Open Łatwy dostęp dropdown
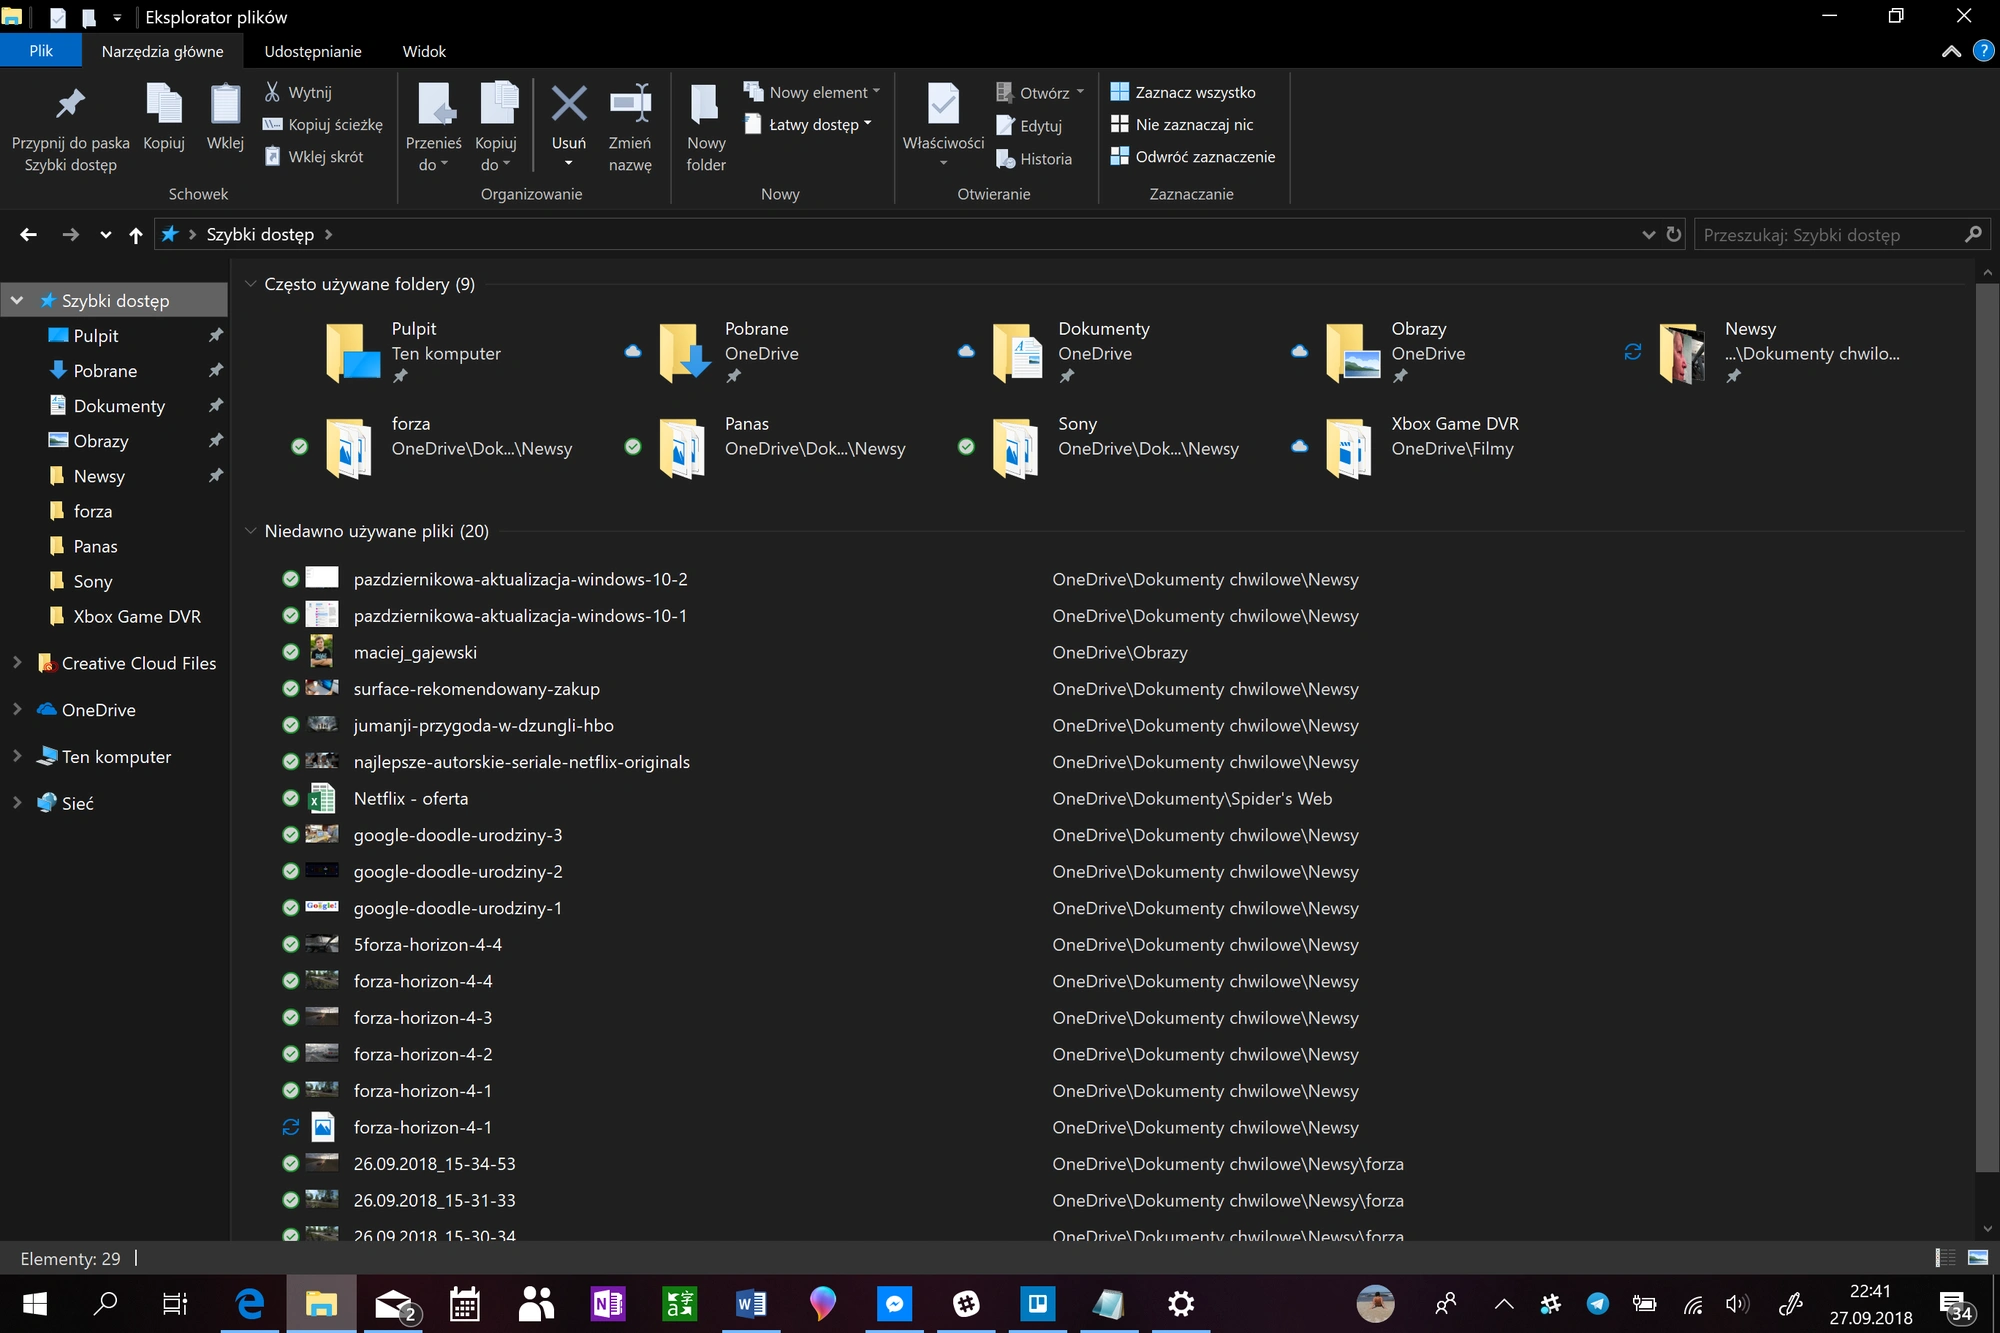This screenshot has height=1333, width=2000. point(809,124)
